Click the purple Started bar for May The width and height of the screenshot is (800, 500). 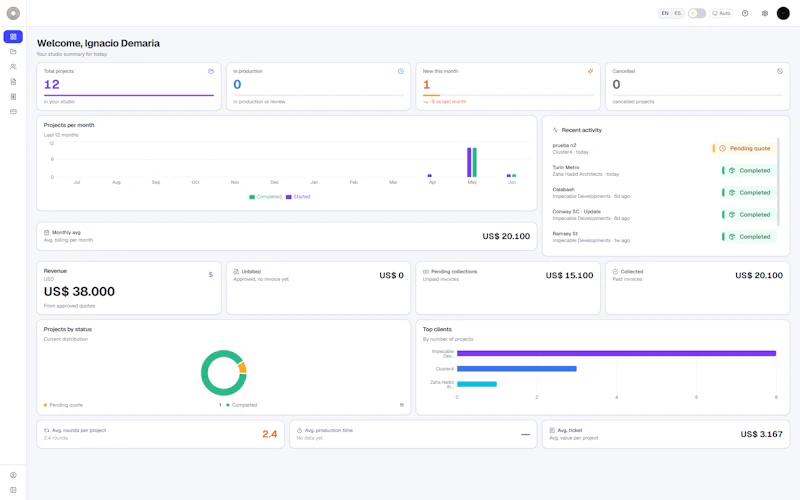[x=469, y=162]
